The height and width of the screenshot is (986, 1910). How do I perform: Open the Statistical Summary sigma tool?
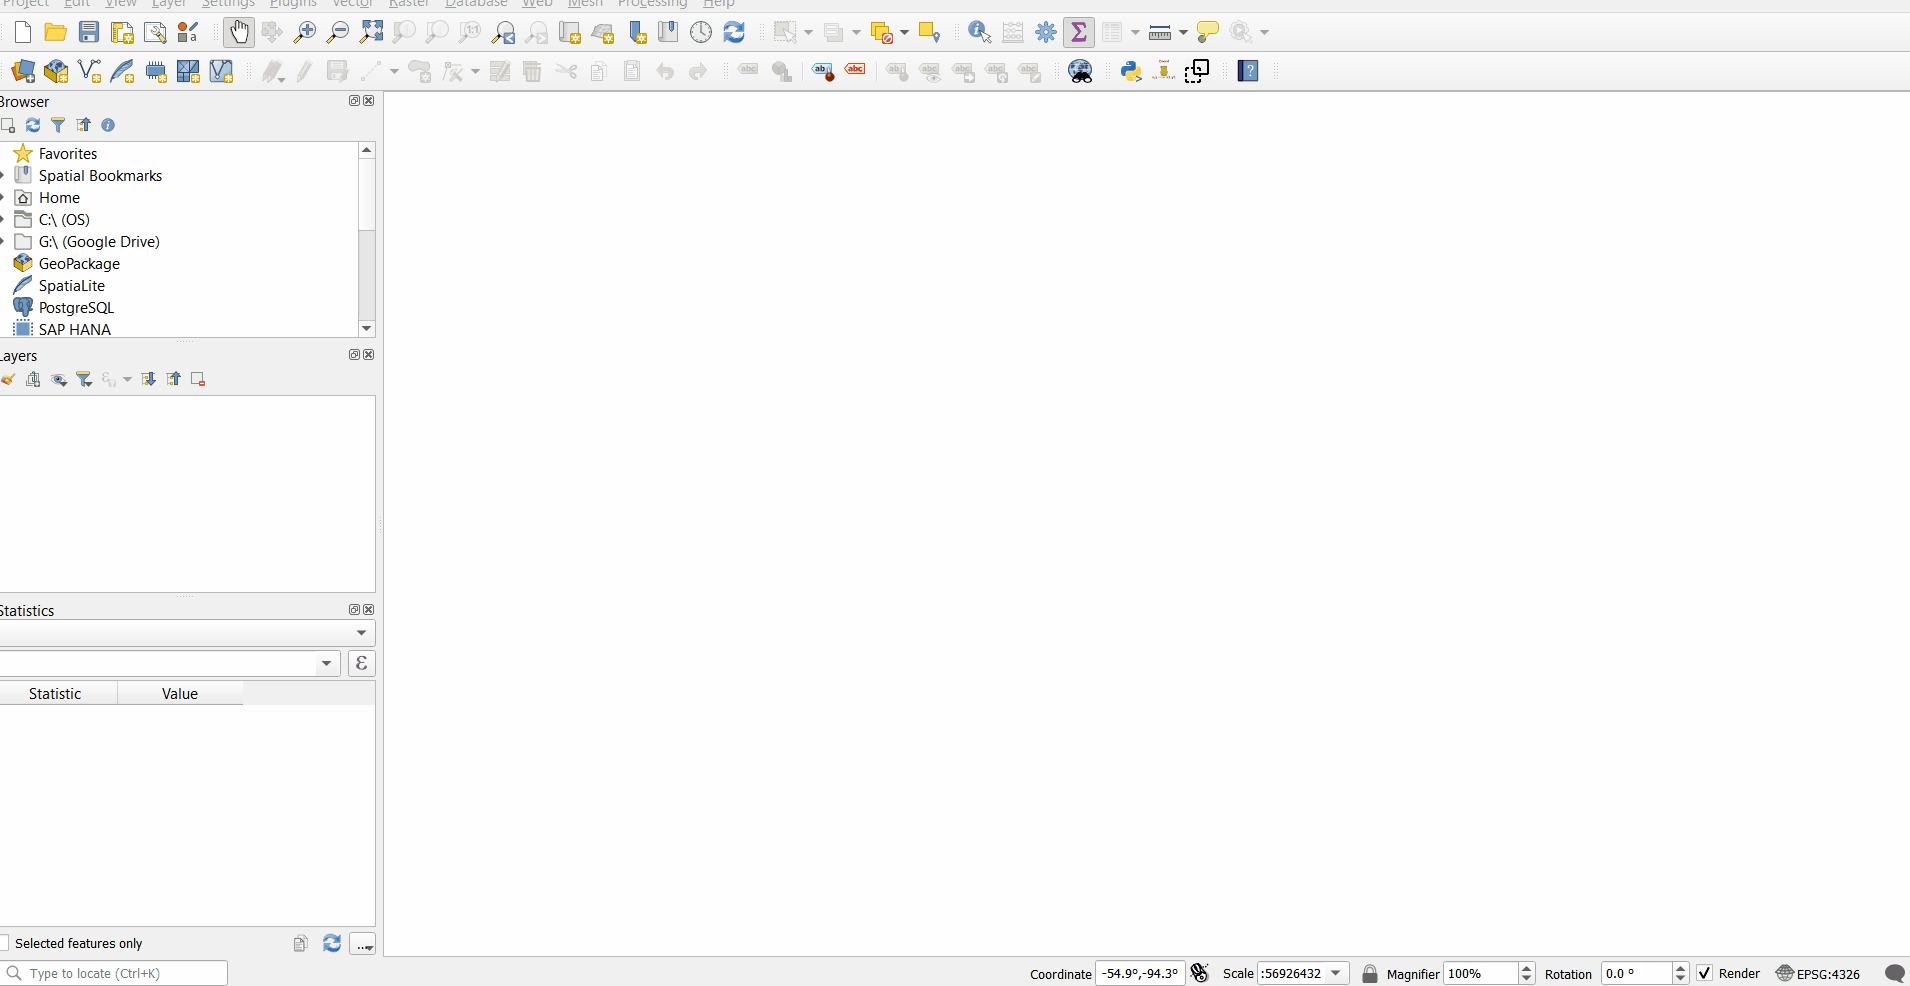coord(1079,33)
